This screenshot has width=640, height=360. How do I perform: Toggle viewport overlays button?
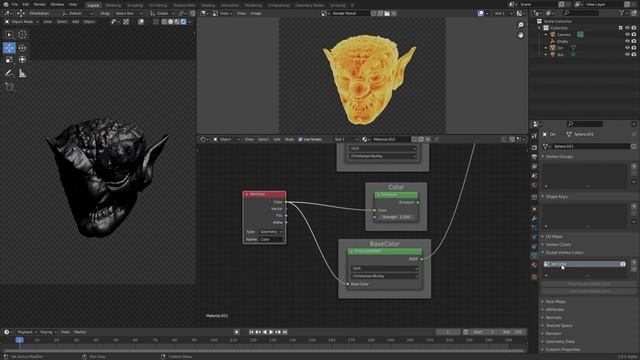pyautogui.click(x=141, y=22)
